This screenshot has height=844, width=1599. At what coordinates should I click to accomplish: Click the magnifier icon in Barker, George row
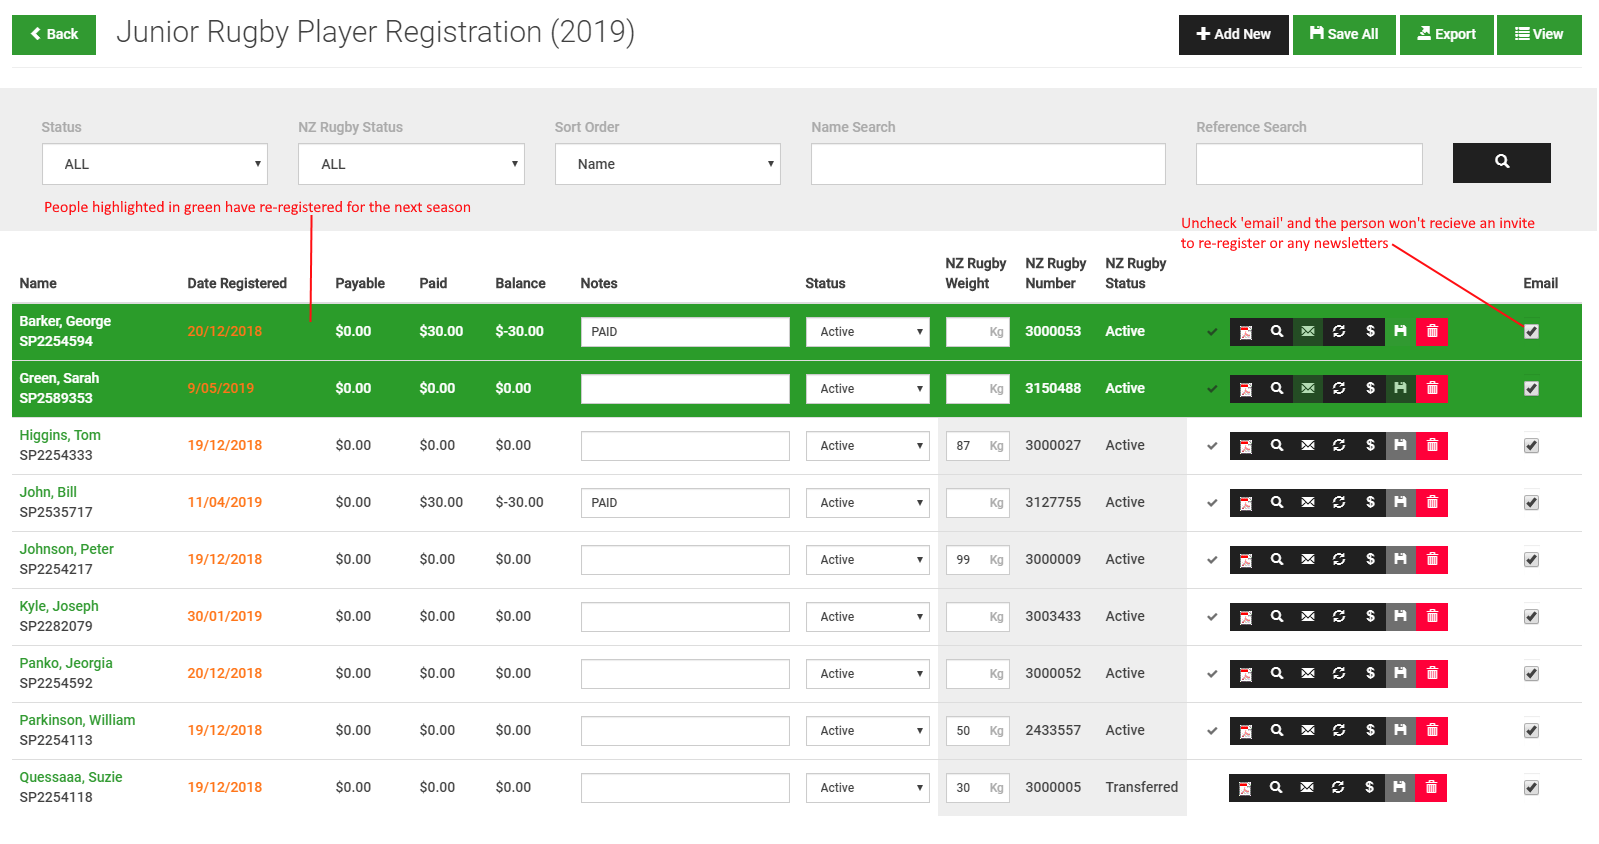[1277, 332]
